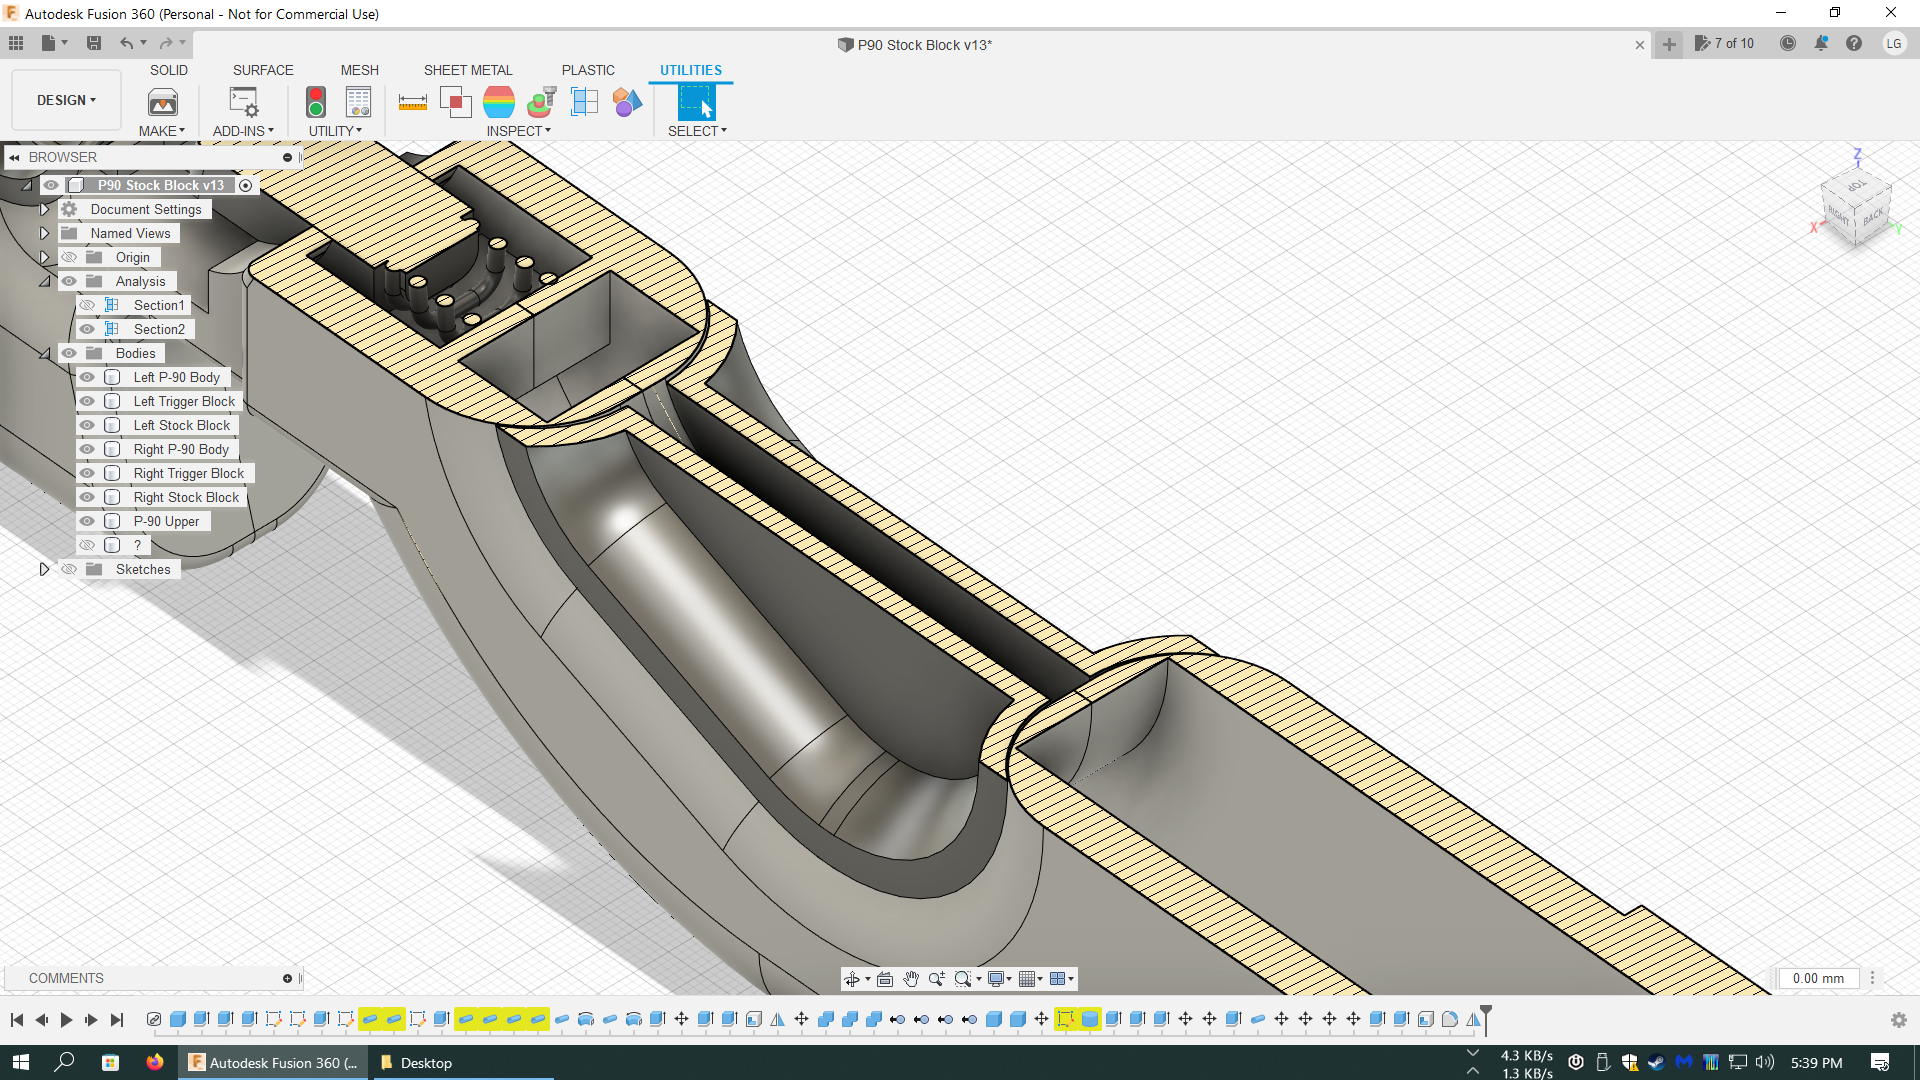Open the Data Panel grid icon
The height and width of the screenshot is (1080, 1920).
pos(16,43)
